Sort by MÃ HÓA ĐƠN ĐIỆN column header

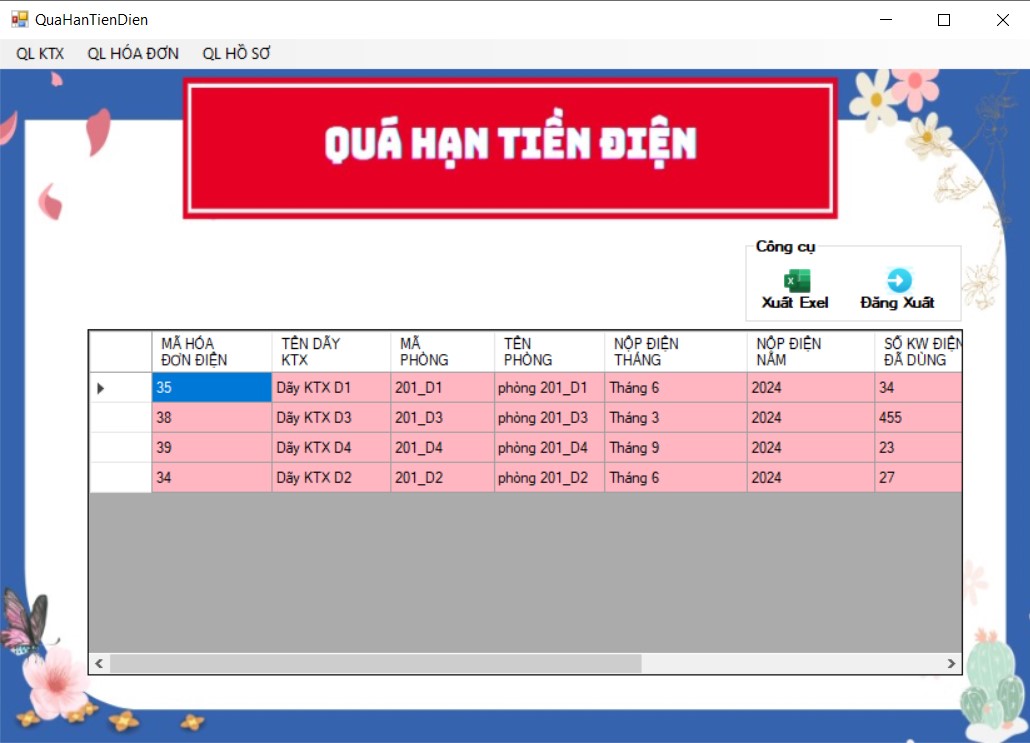point(212,351)
